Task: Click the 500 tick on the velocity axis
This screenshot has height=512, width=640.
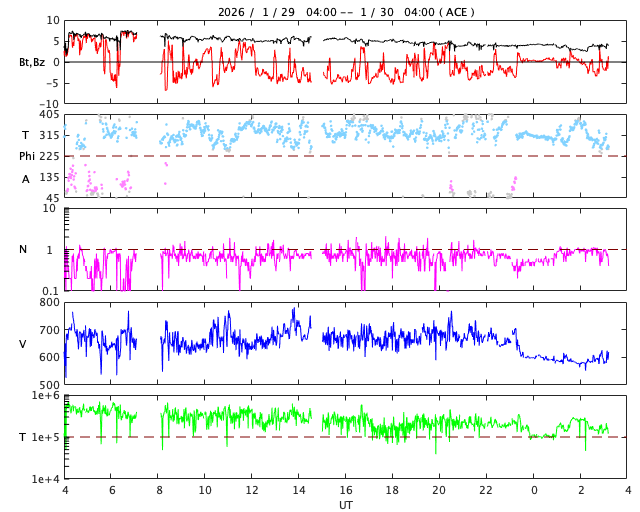Action: 48,385
